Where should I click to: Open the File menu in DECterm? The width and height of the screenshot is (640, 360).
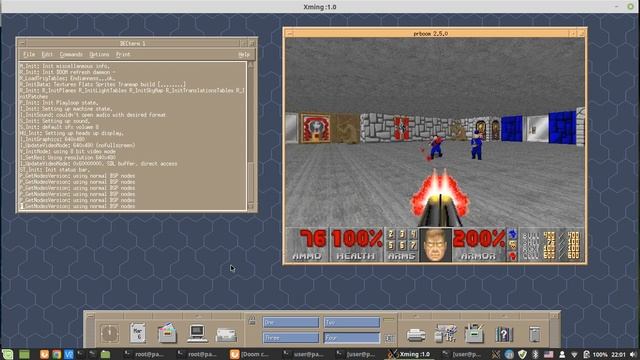(29, 54)
